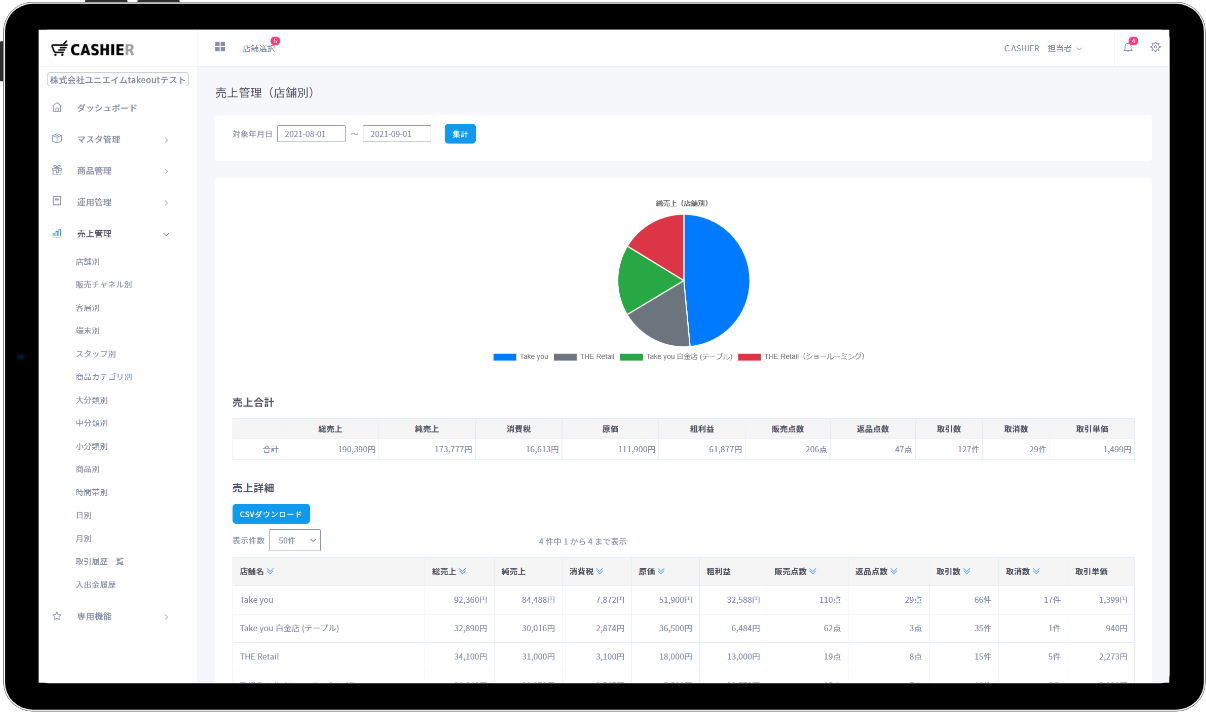Click the CSVダウンロード button
Image resolution: width=1206 pixels, height=712 pixels.
(271, 514)
